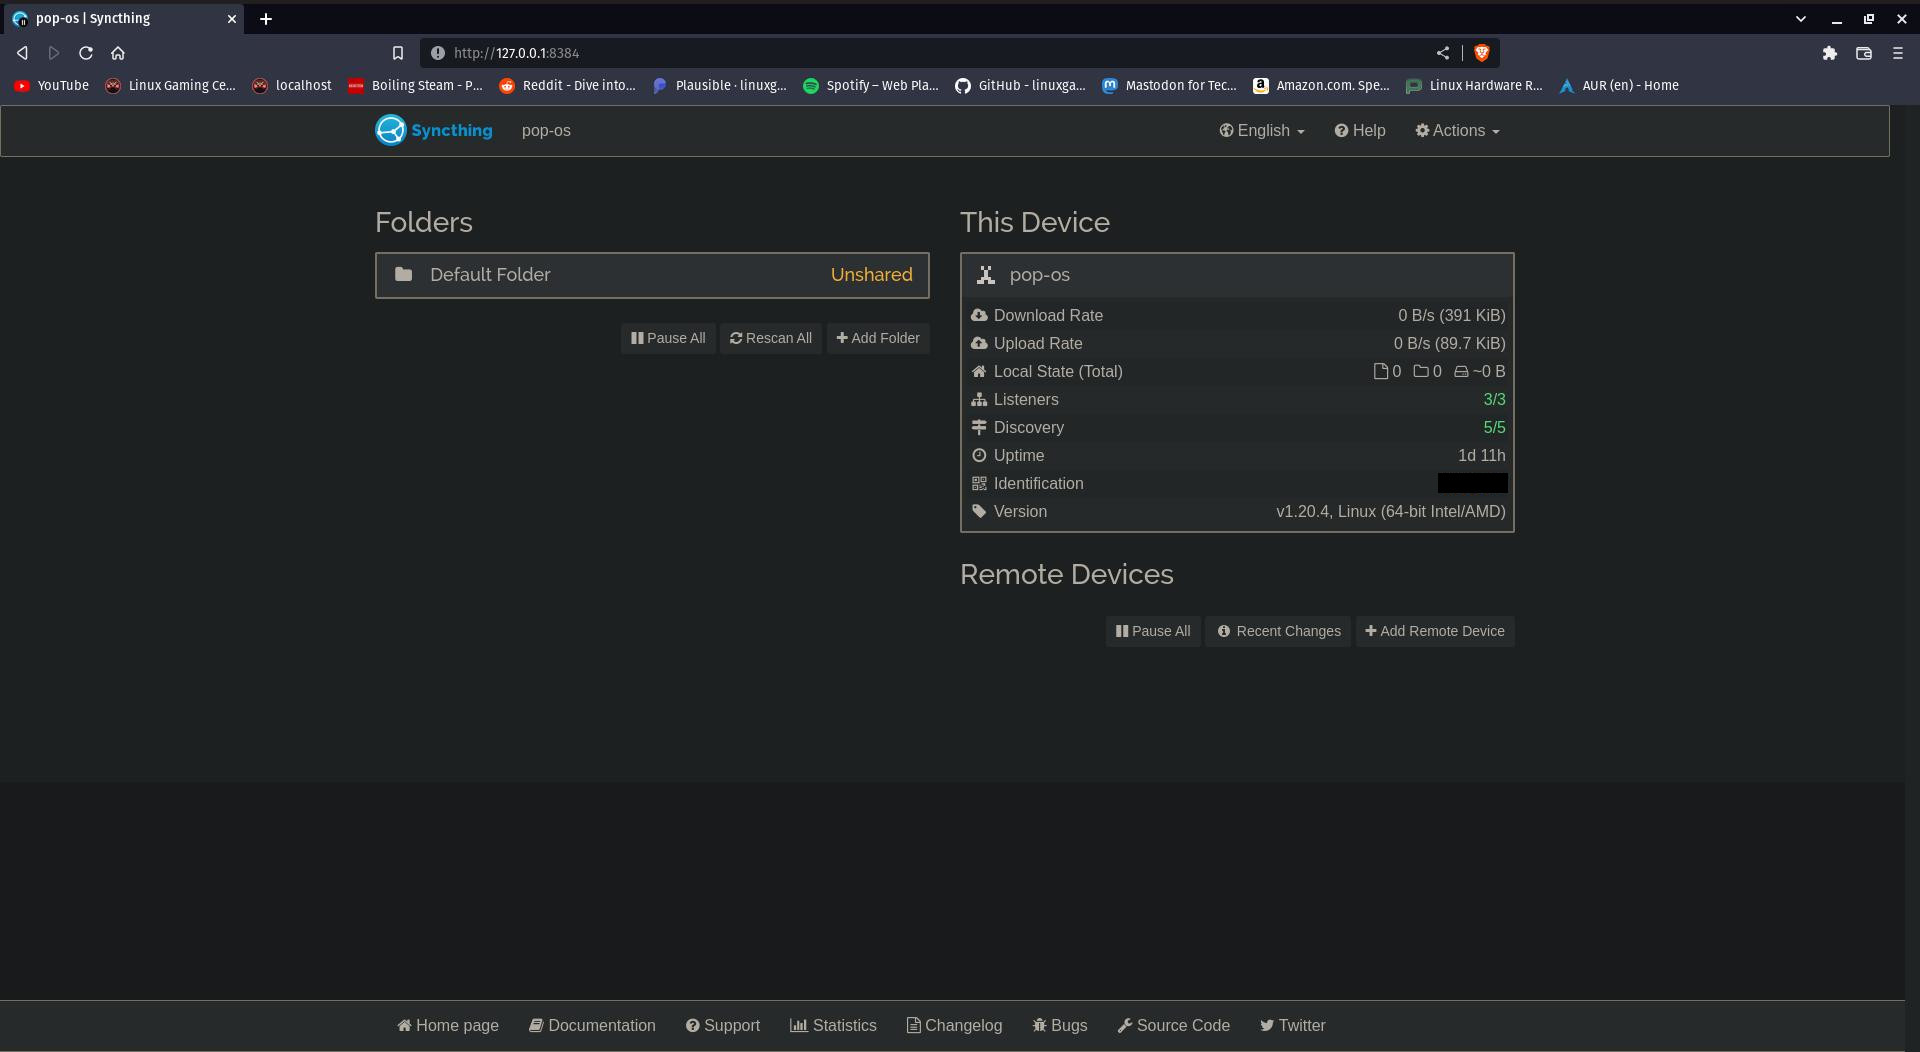This screenshot has width=1920, height=1052.
Task: Click the Identification QR code icon
Action: [979, 483]
